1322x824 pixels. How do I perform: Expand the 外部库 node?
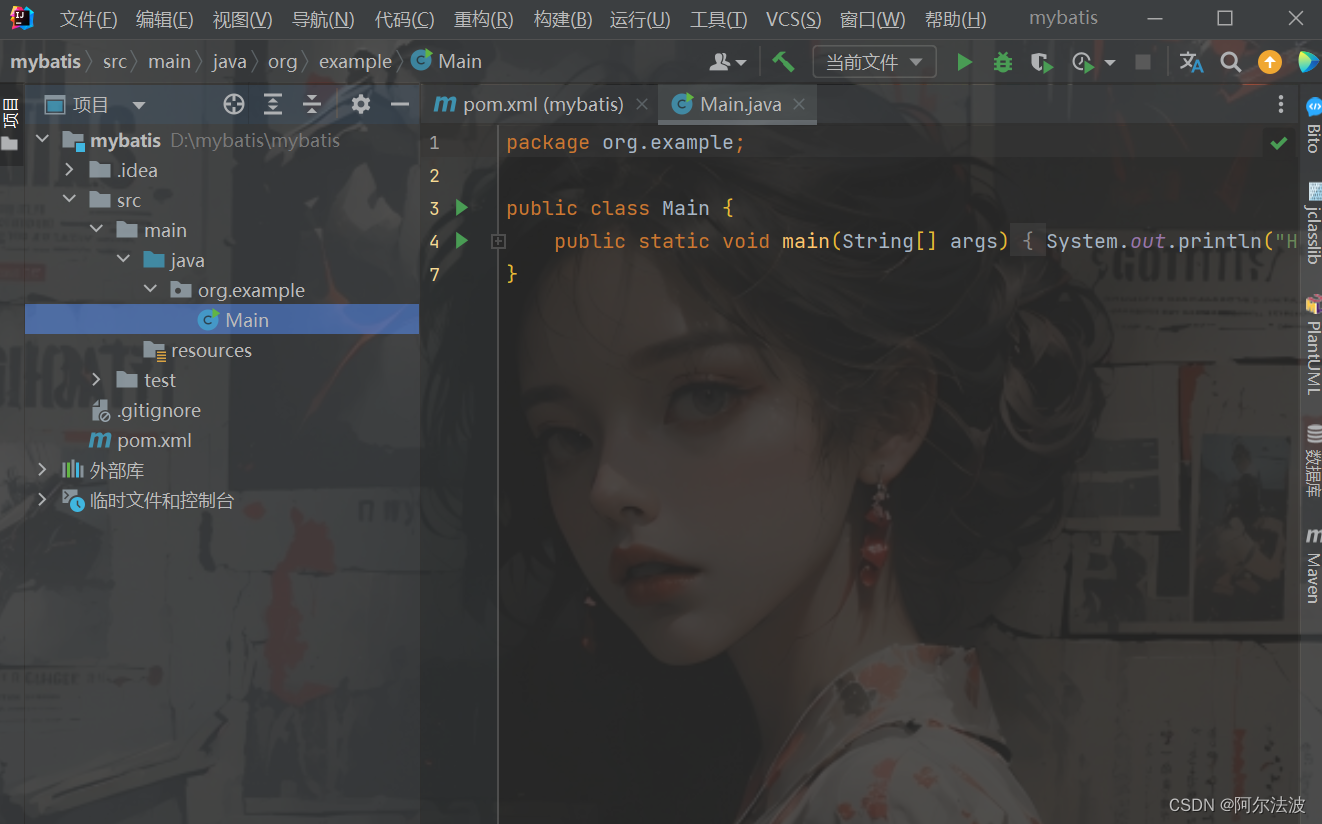click(41, 469)
